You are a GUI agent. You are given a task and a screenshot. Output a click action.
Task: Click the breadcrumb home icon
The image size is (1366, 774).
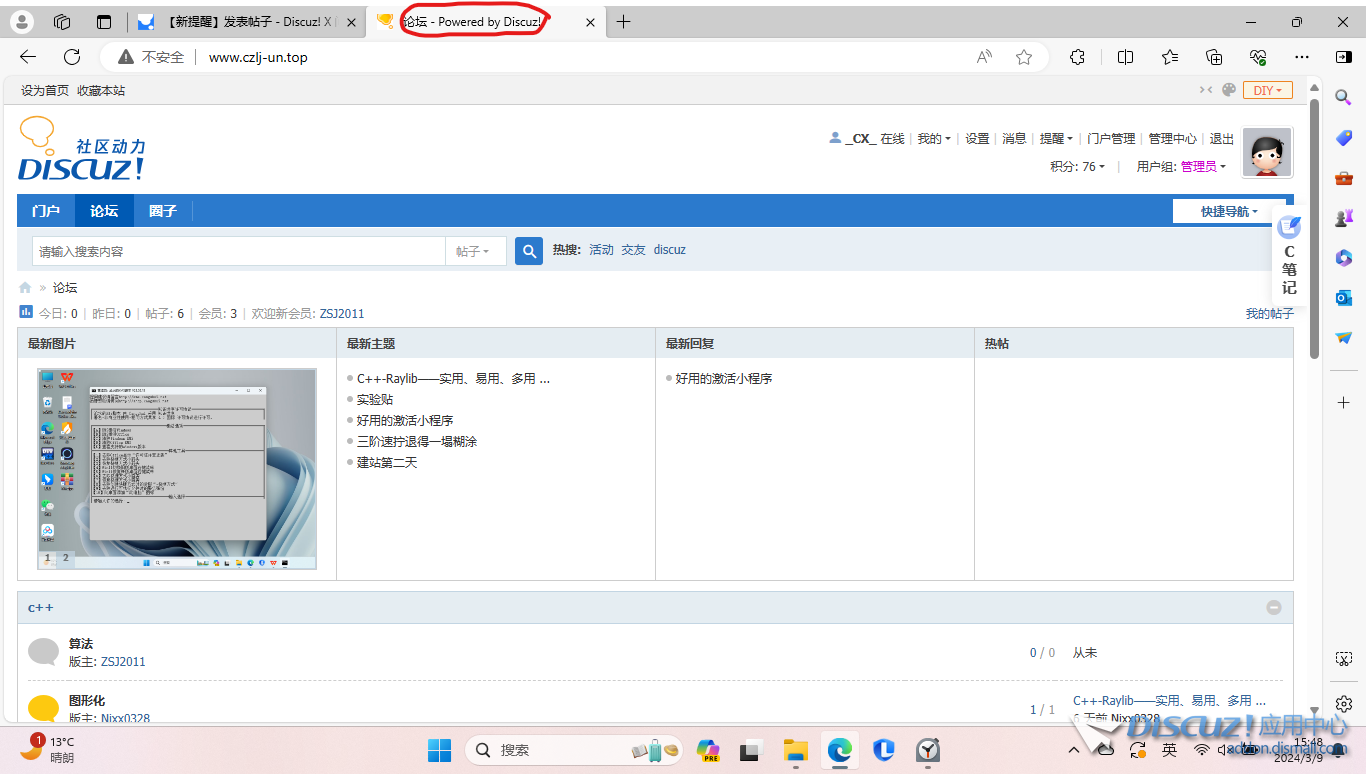(25, 288)
